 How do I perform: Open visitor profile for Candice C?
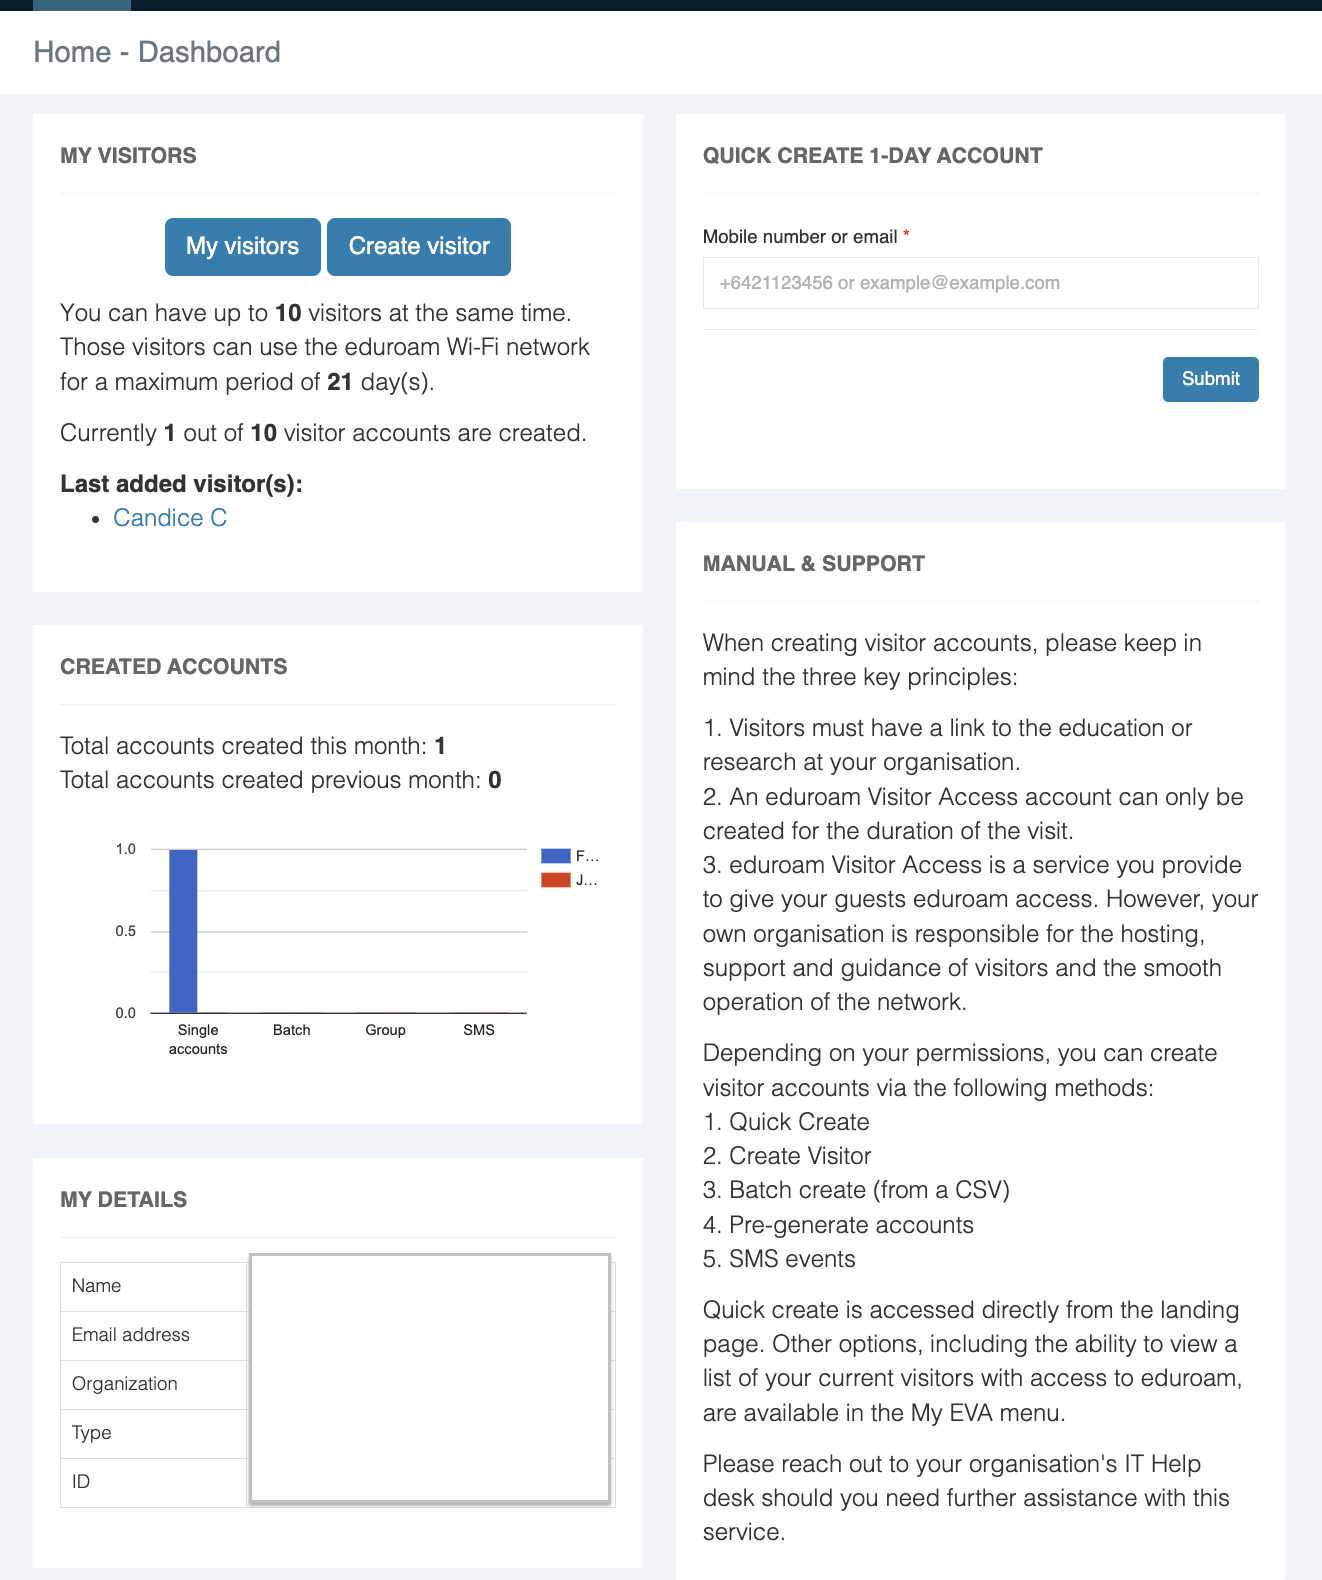[170, 517]
